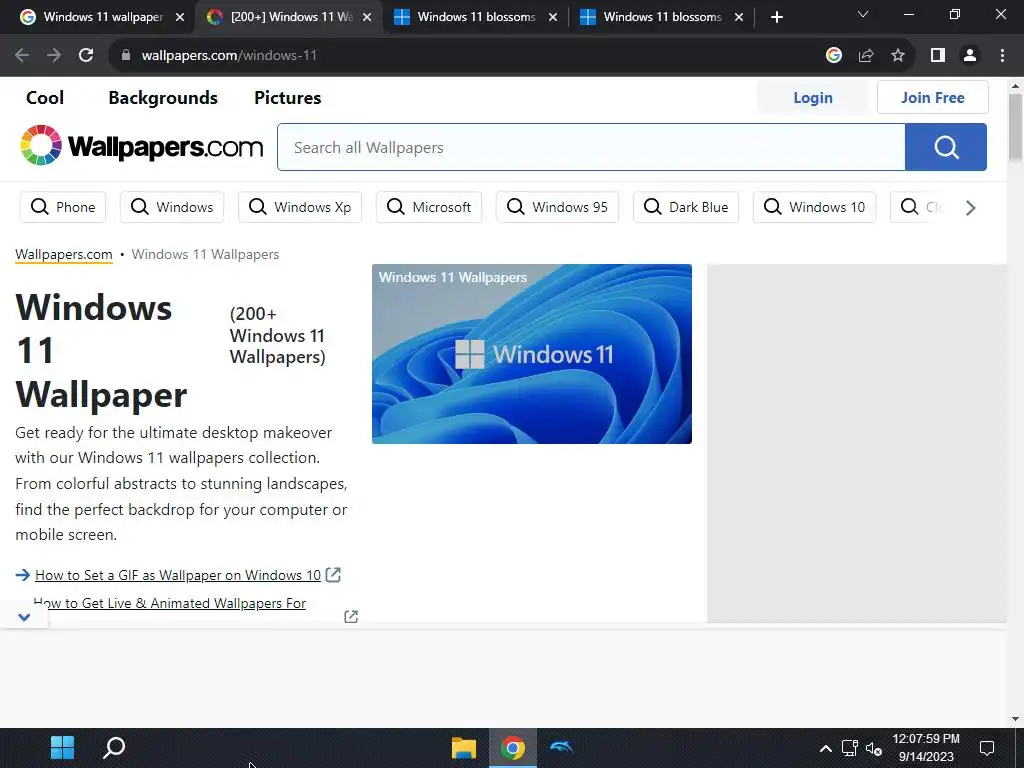Viewport: 1024px width, 768px height.
Task: Click the Wallpapers.com color wheel logo
Action: (x=40, y=145)
